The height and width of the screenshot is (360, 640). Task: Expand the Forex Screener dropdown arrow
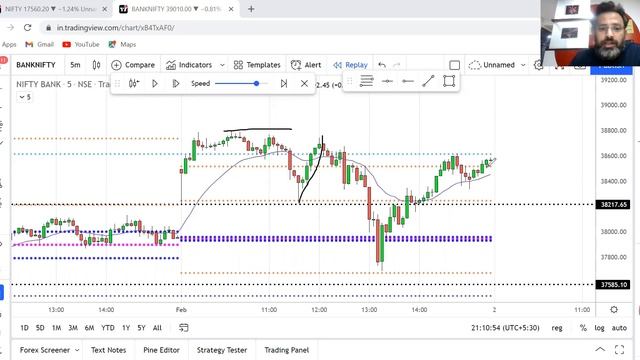[x=77, y=350]
